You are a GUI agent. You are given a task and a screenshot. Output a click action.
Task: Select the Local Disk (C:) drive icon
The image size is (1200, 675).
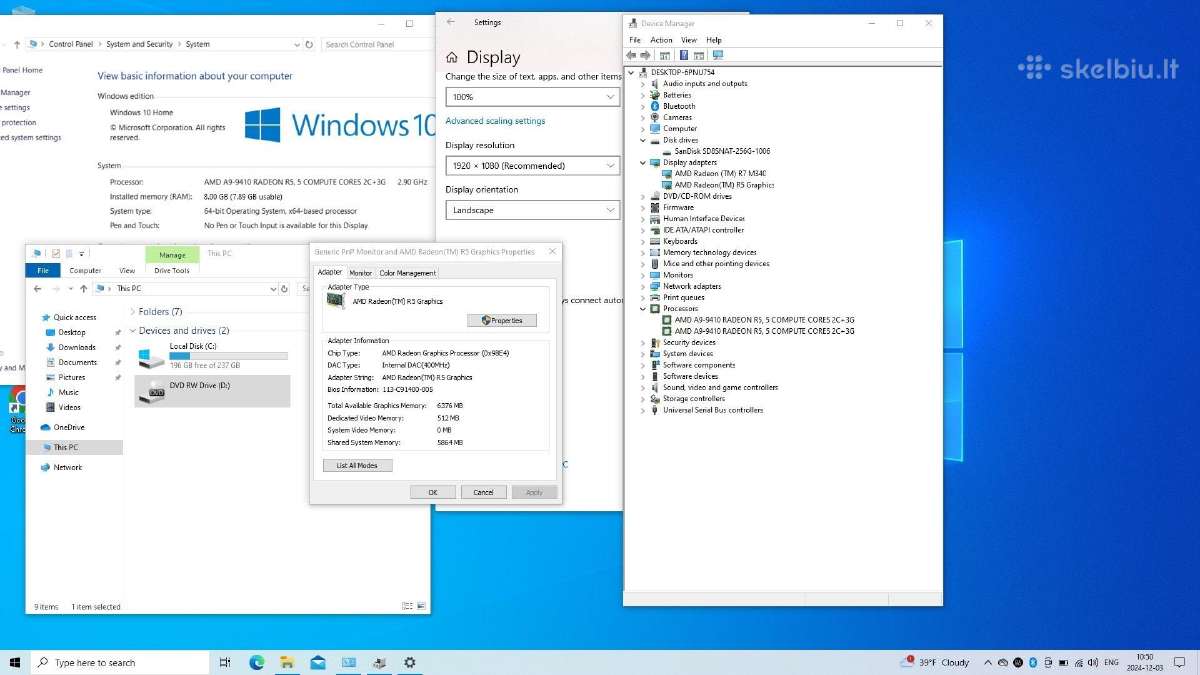tap(152, 357)
